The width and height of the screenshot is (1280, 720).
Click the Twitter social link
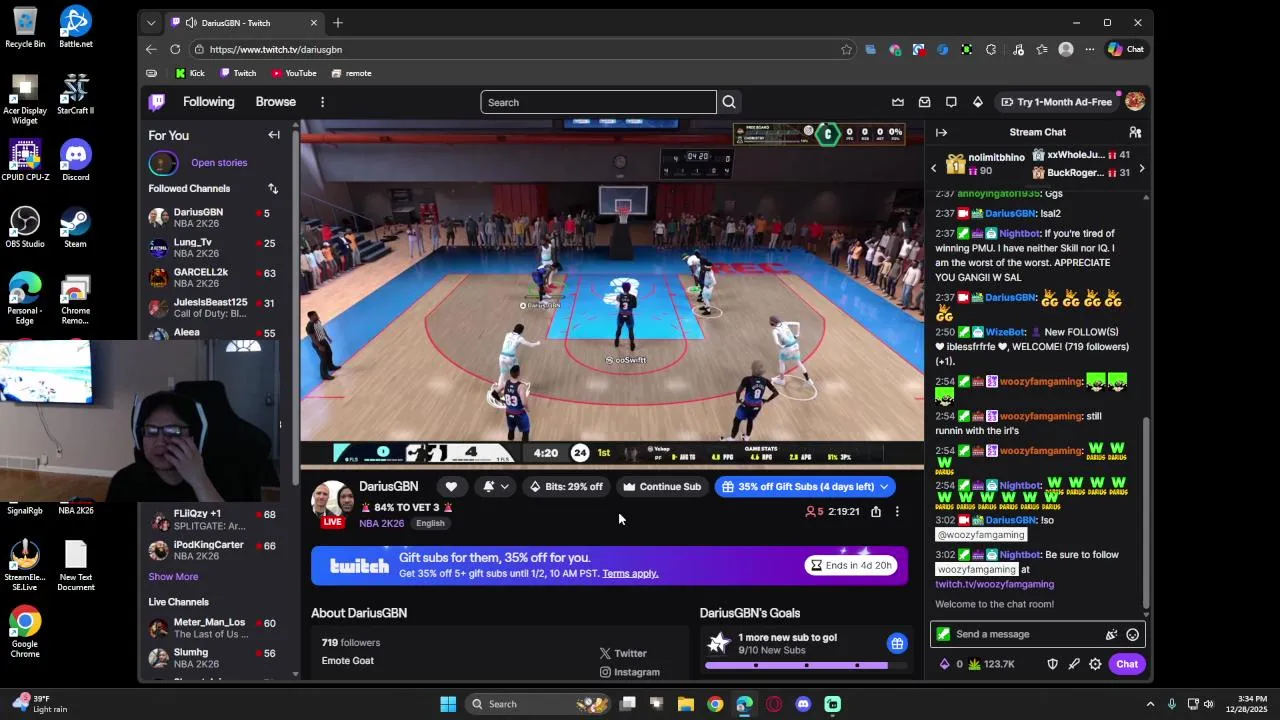click(623, 653)
